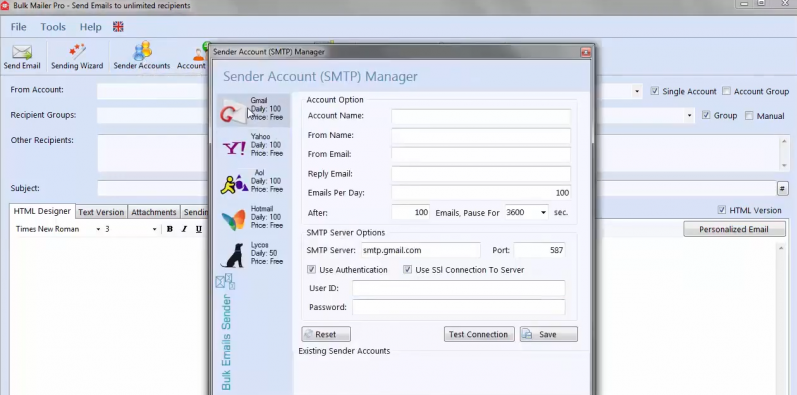Toggle the Single Account checkbox
The image size is (797, 395).
coord(655,91)
